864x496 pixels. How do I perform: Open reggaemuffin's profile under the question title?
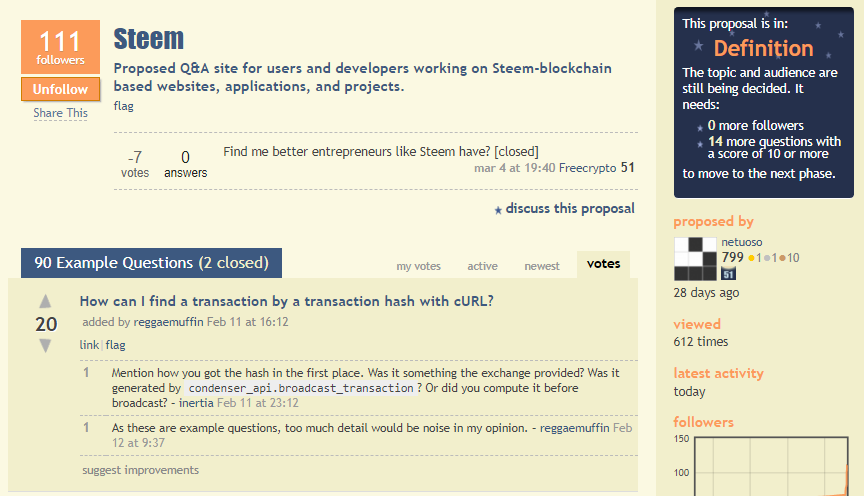click(169, 322)
